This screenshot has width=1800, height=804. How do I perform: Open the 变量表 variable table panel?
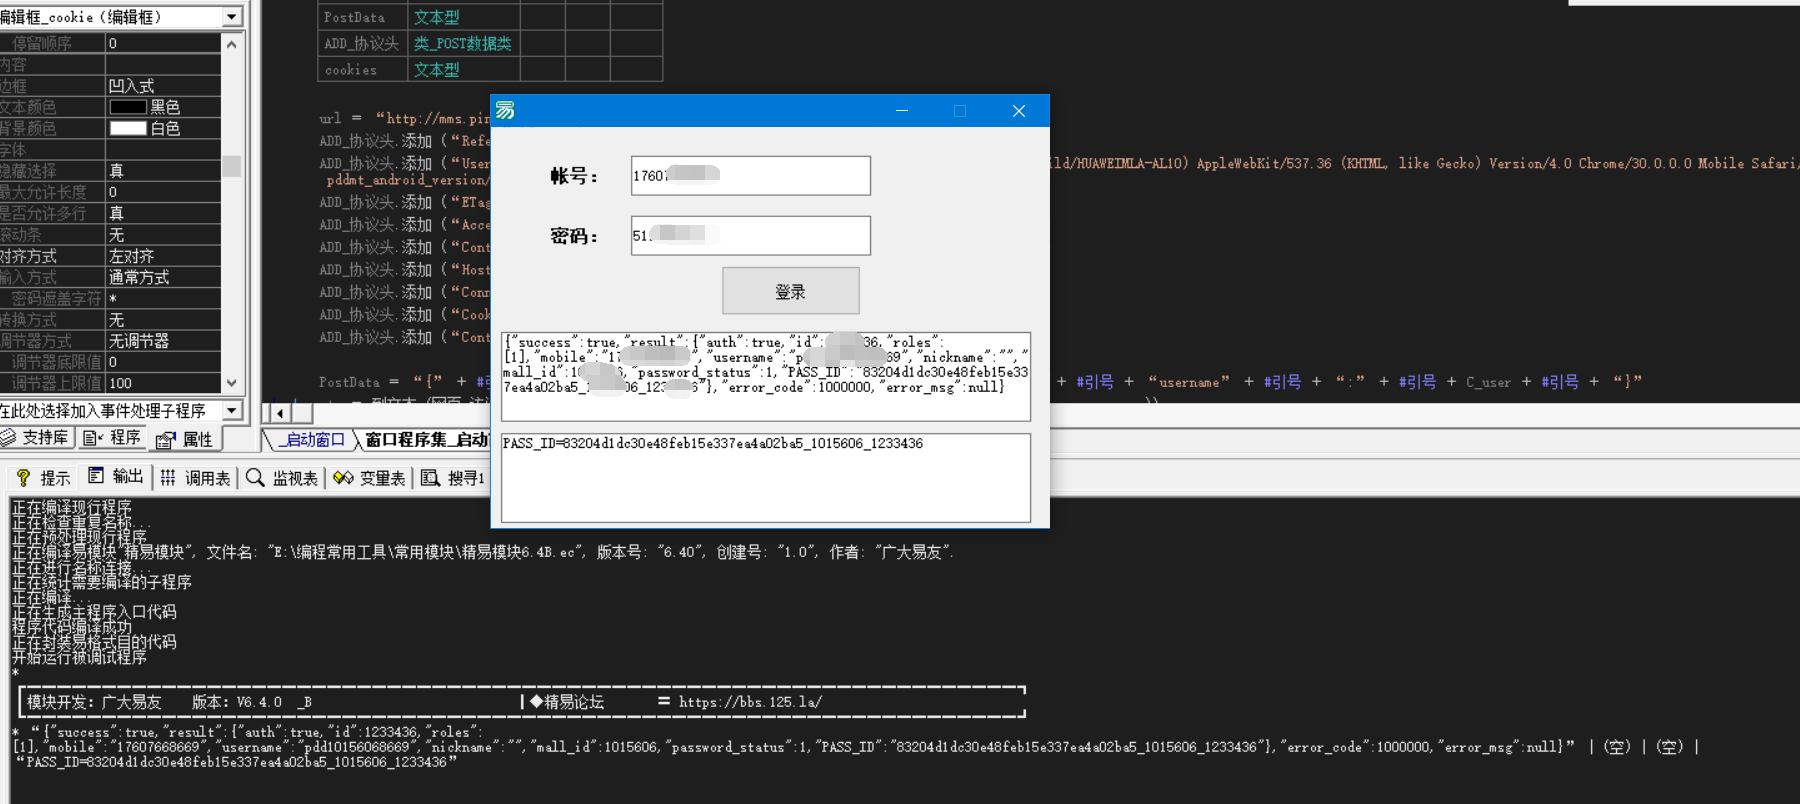(x=370, y=478)
